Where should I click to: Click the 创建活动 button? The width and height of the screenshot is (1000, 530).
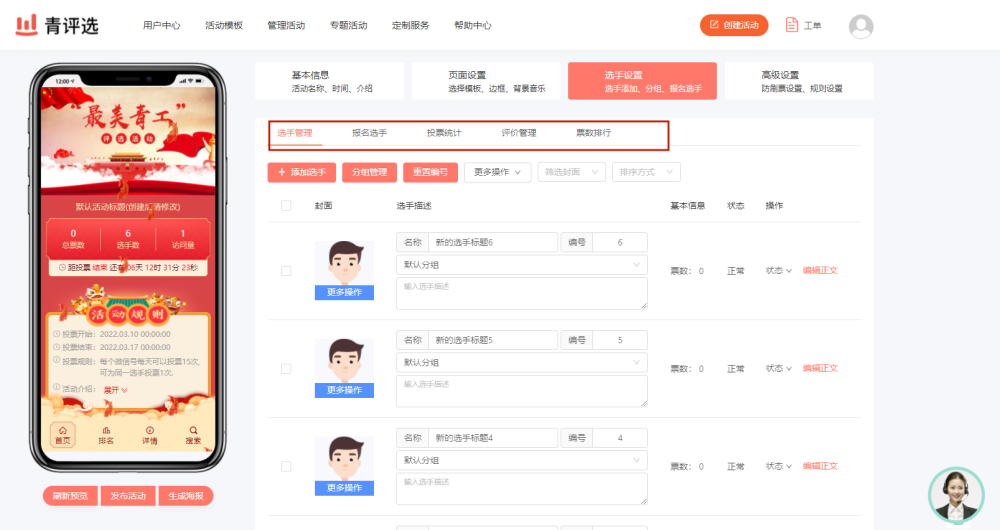pyautogui.click(x=734, y=25)
